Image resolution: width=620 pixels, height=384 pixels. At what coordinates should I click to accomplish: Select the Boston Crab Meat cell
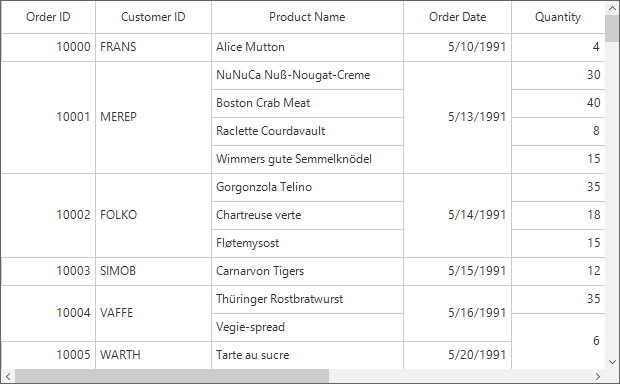point(307,103)
